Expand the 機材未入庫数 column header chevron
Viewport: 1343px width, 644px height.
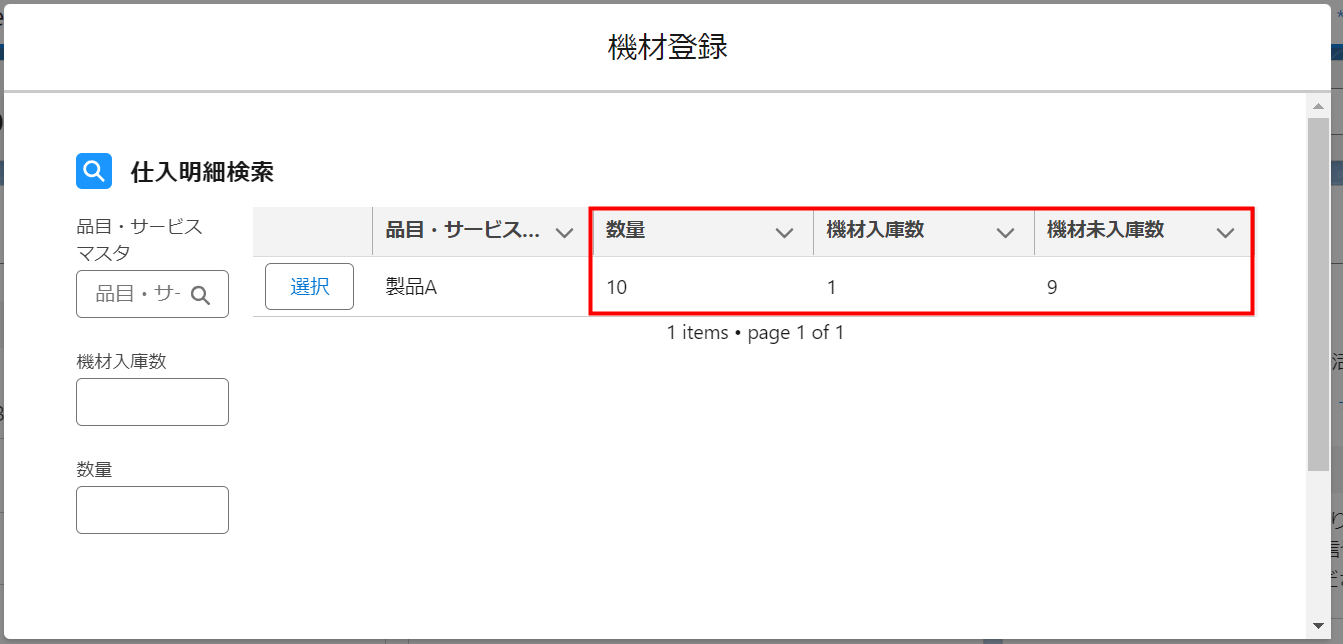(x=1225, y=233)
